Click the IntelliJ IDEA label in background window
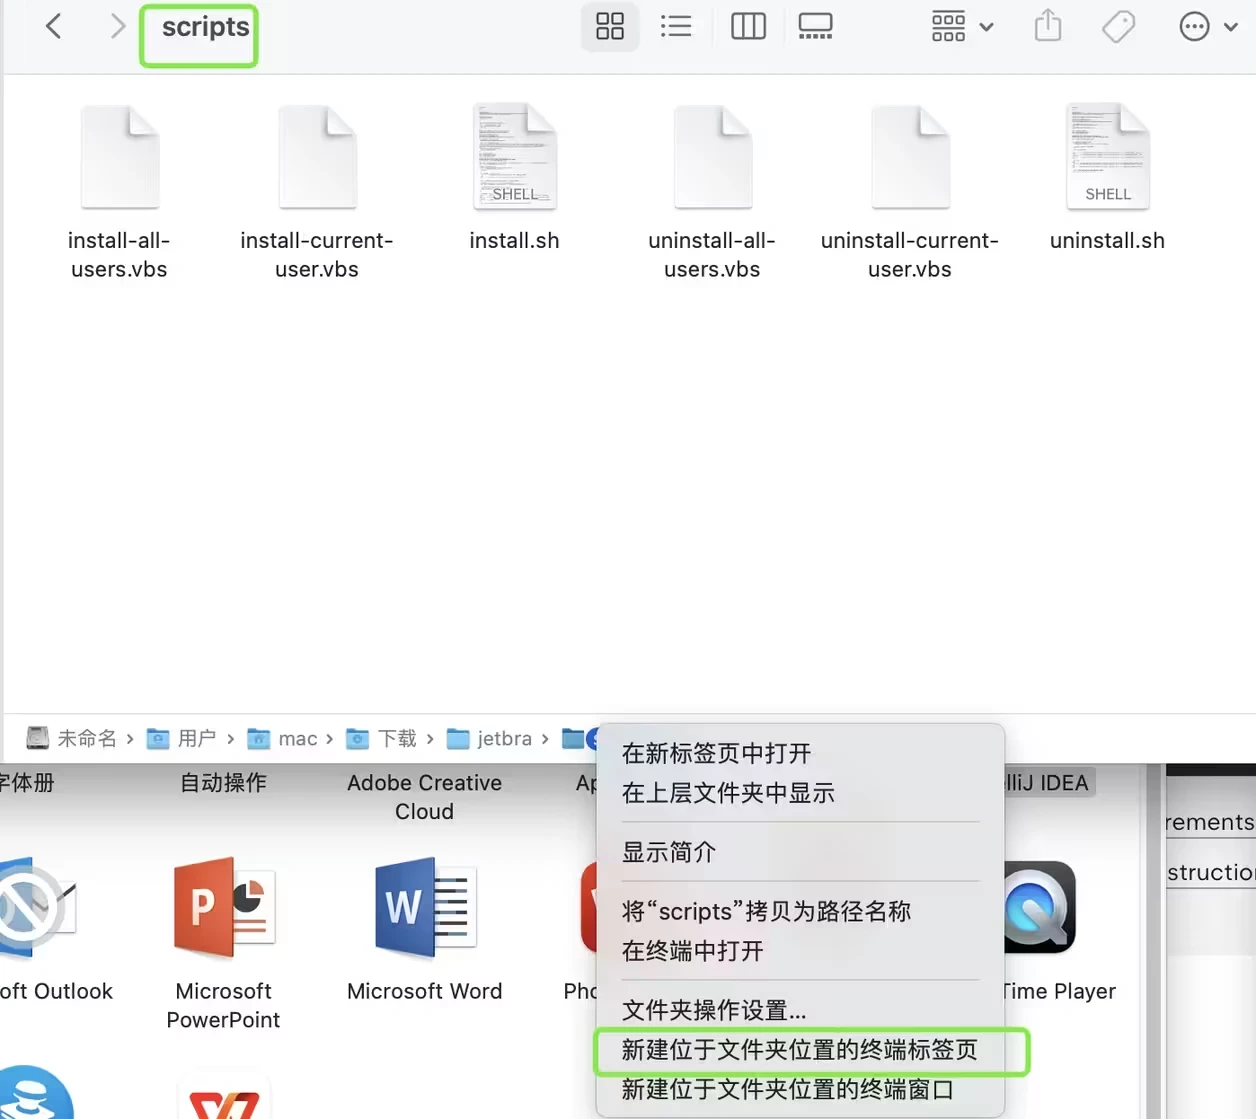The width and height of the screenshot is (1256, 1119). point(1047,783)
